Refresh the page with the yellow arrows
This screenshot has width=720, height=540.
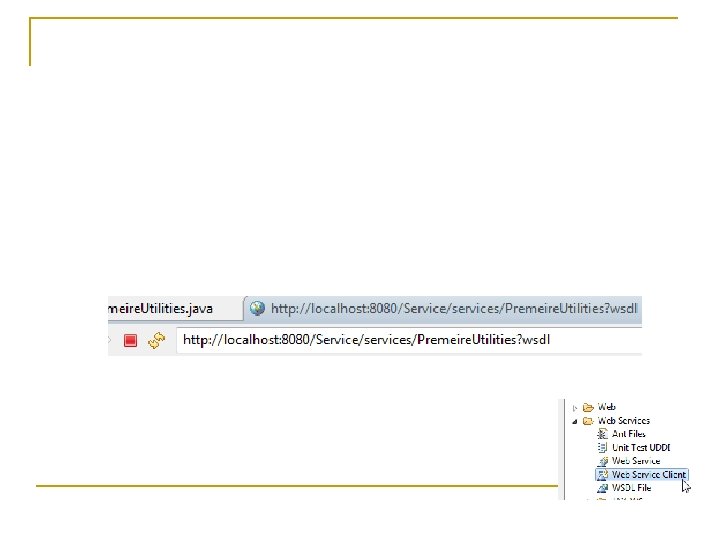click(x=157, y=340)
